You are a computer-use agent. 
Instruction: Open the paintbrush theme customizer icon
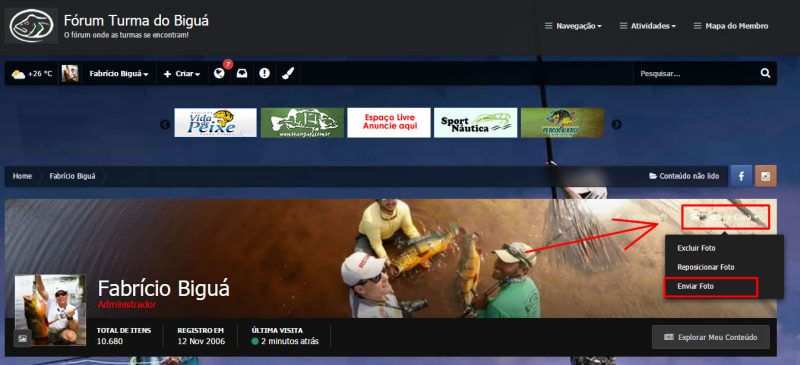coord(287,74)
